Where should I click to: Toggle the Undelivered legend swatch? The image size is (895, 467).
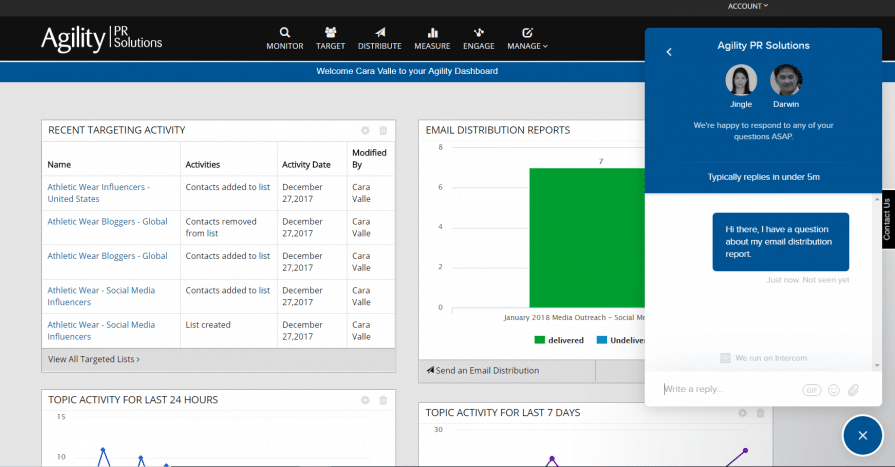point(602,340)
